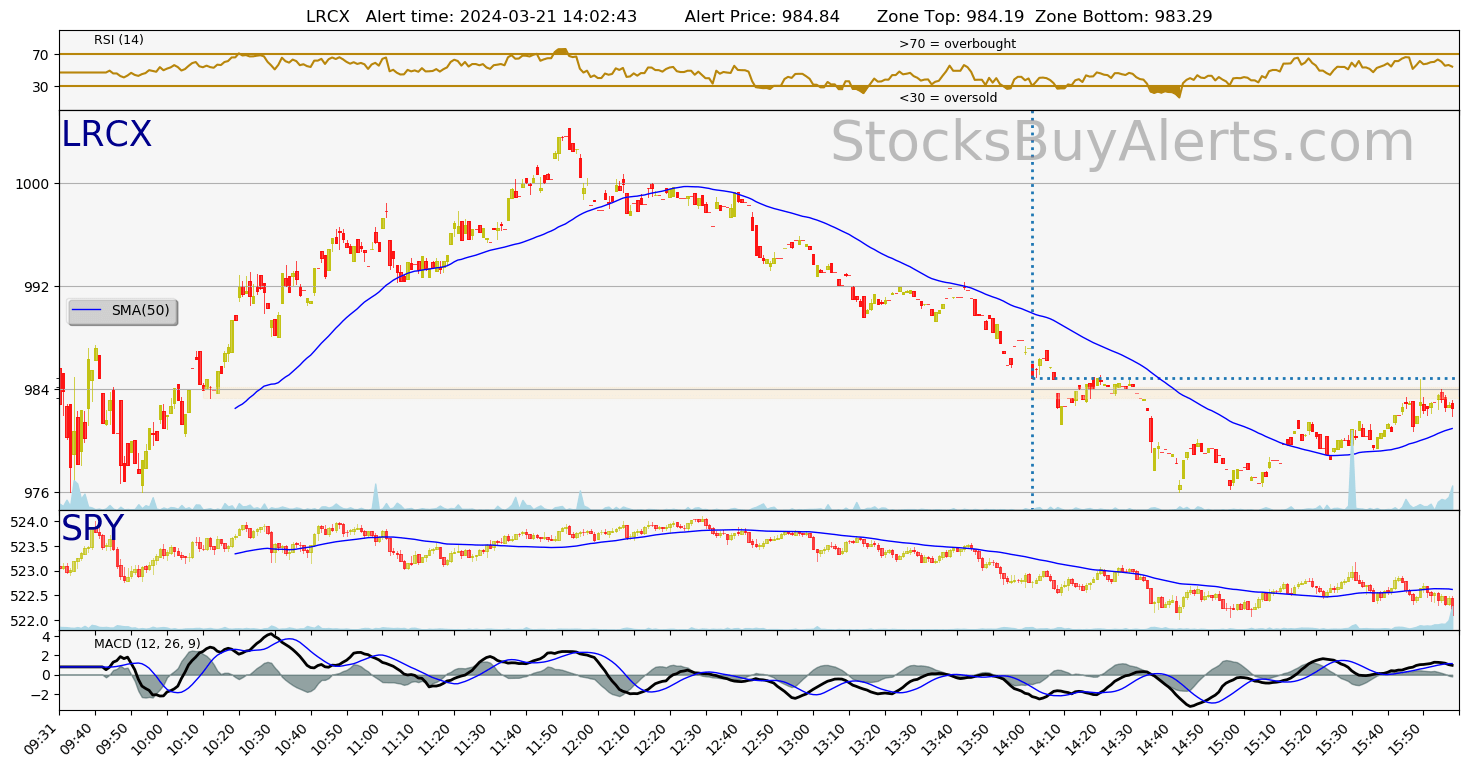The image size is (1474, 768).
Task: Click the MACD 4 axis label
Action: 46,637
